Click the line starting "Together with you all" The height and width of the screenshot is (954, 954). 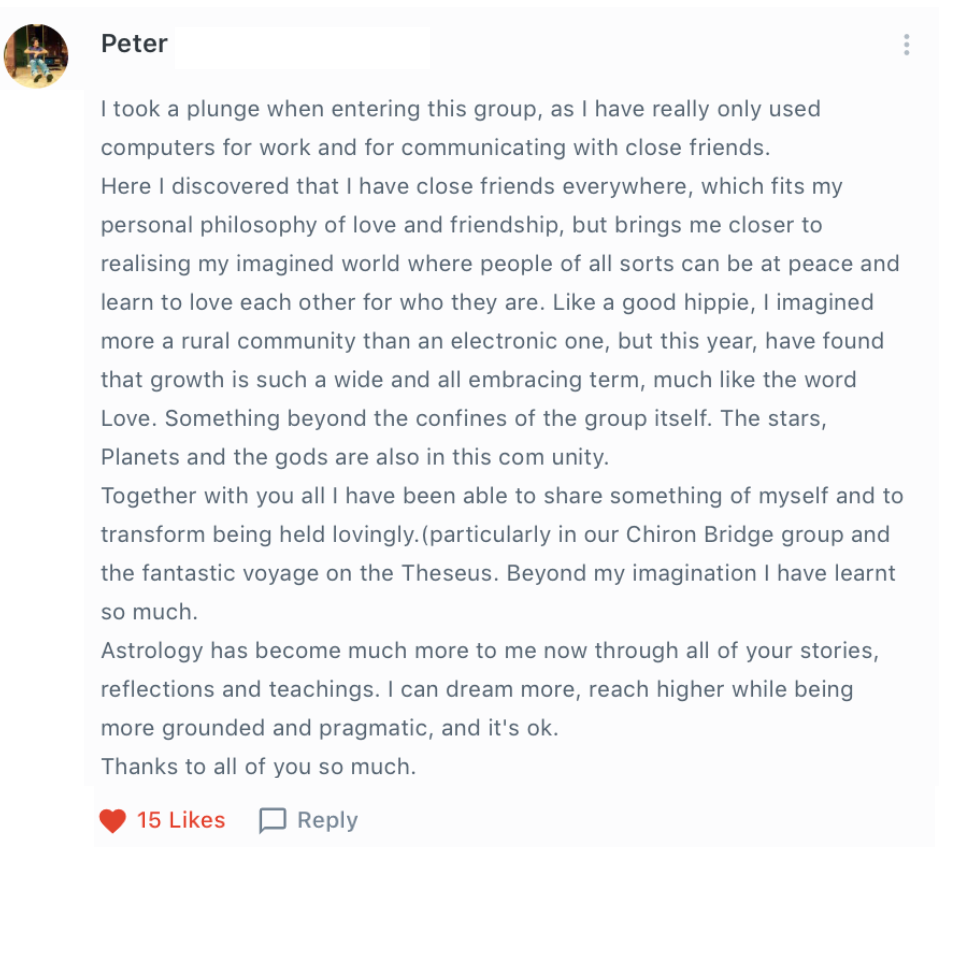point(502,496)
